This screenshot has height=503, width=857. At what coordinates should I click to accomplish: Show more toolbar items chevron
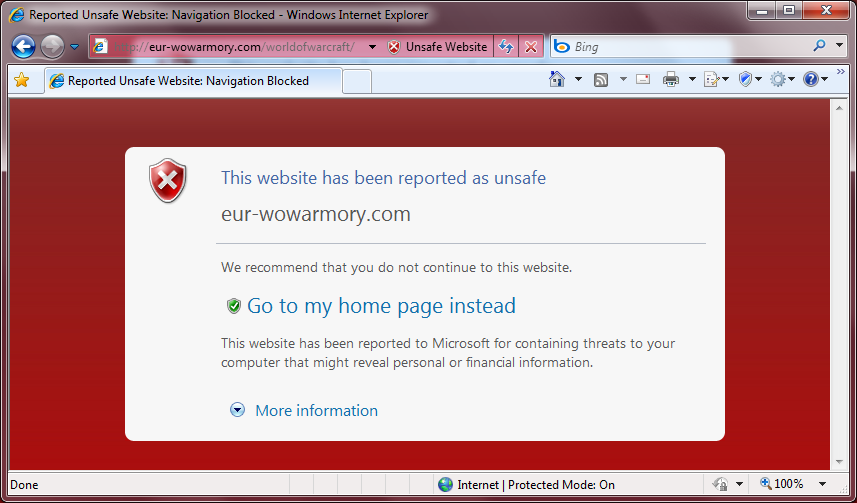[x=841, y=72]
